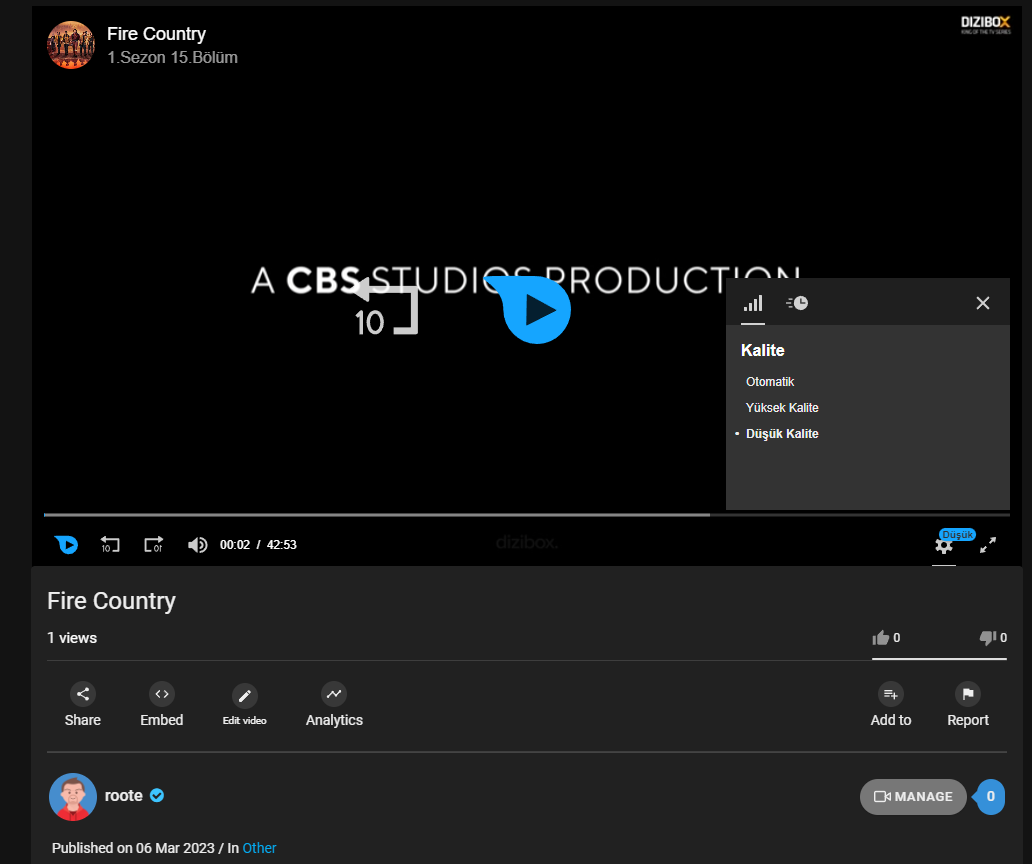Click the Fire Country channel thumbnail
Image resolution: width=1032 pixels, height=864 pixels.
click(x=70, y=45)
